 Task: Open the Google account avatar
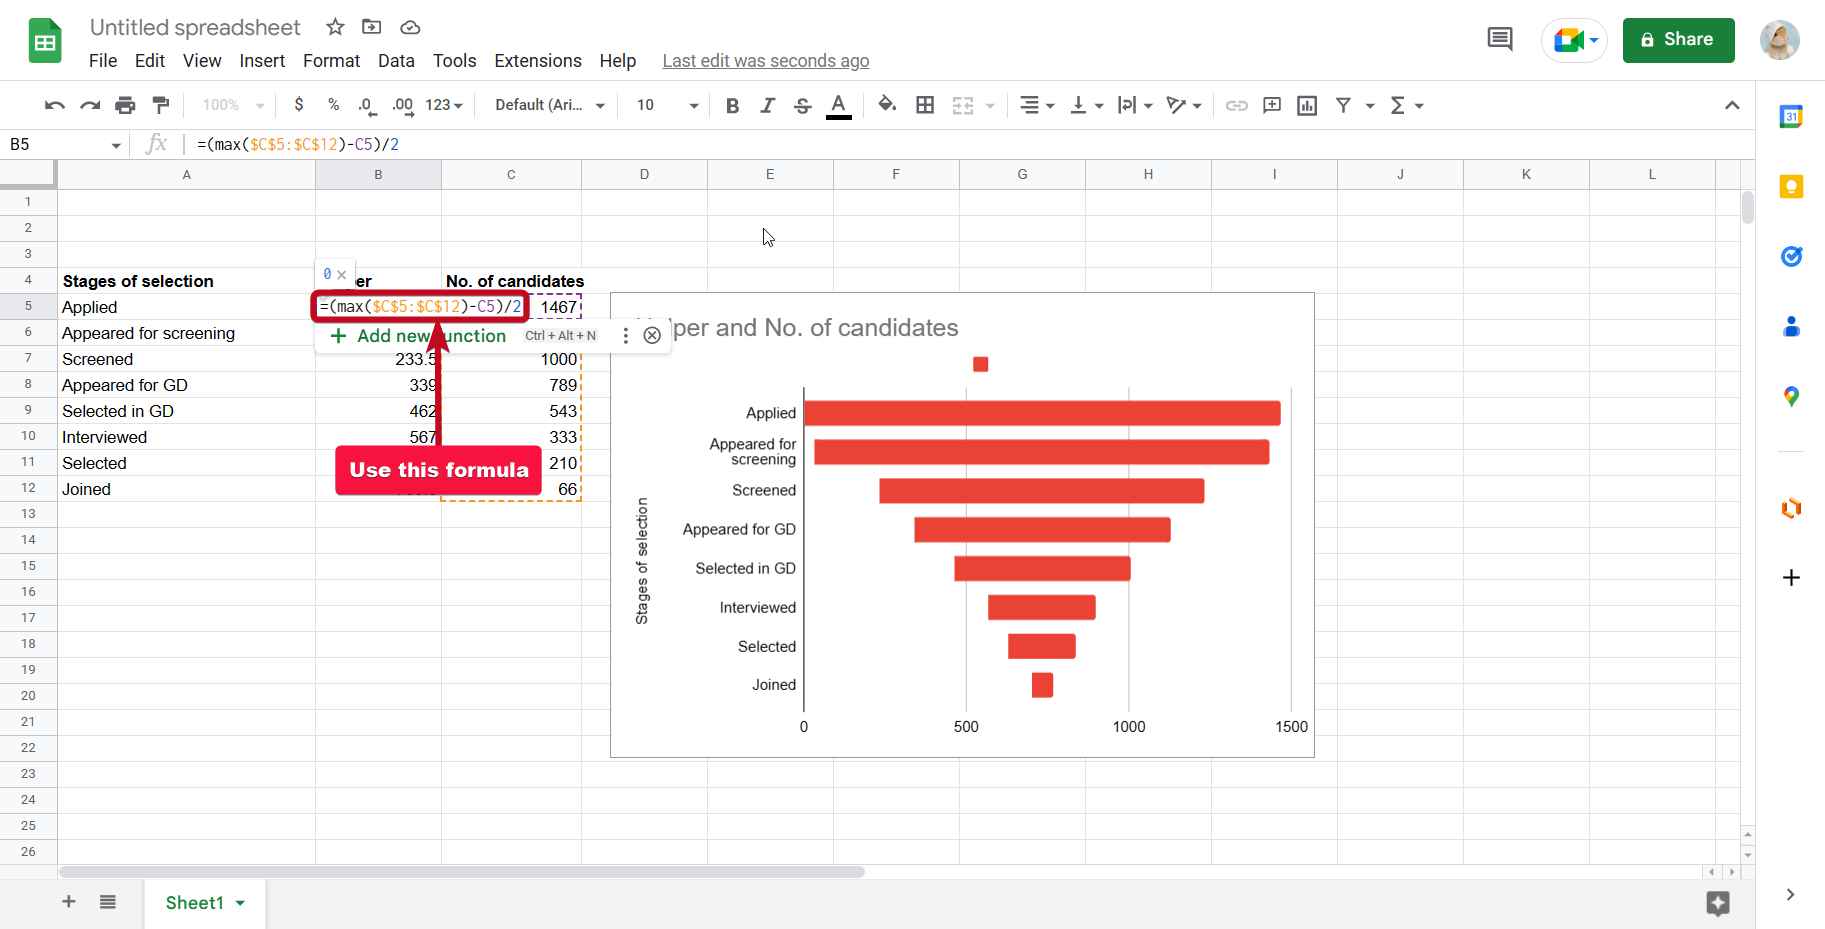tap(1780, 40)
